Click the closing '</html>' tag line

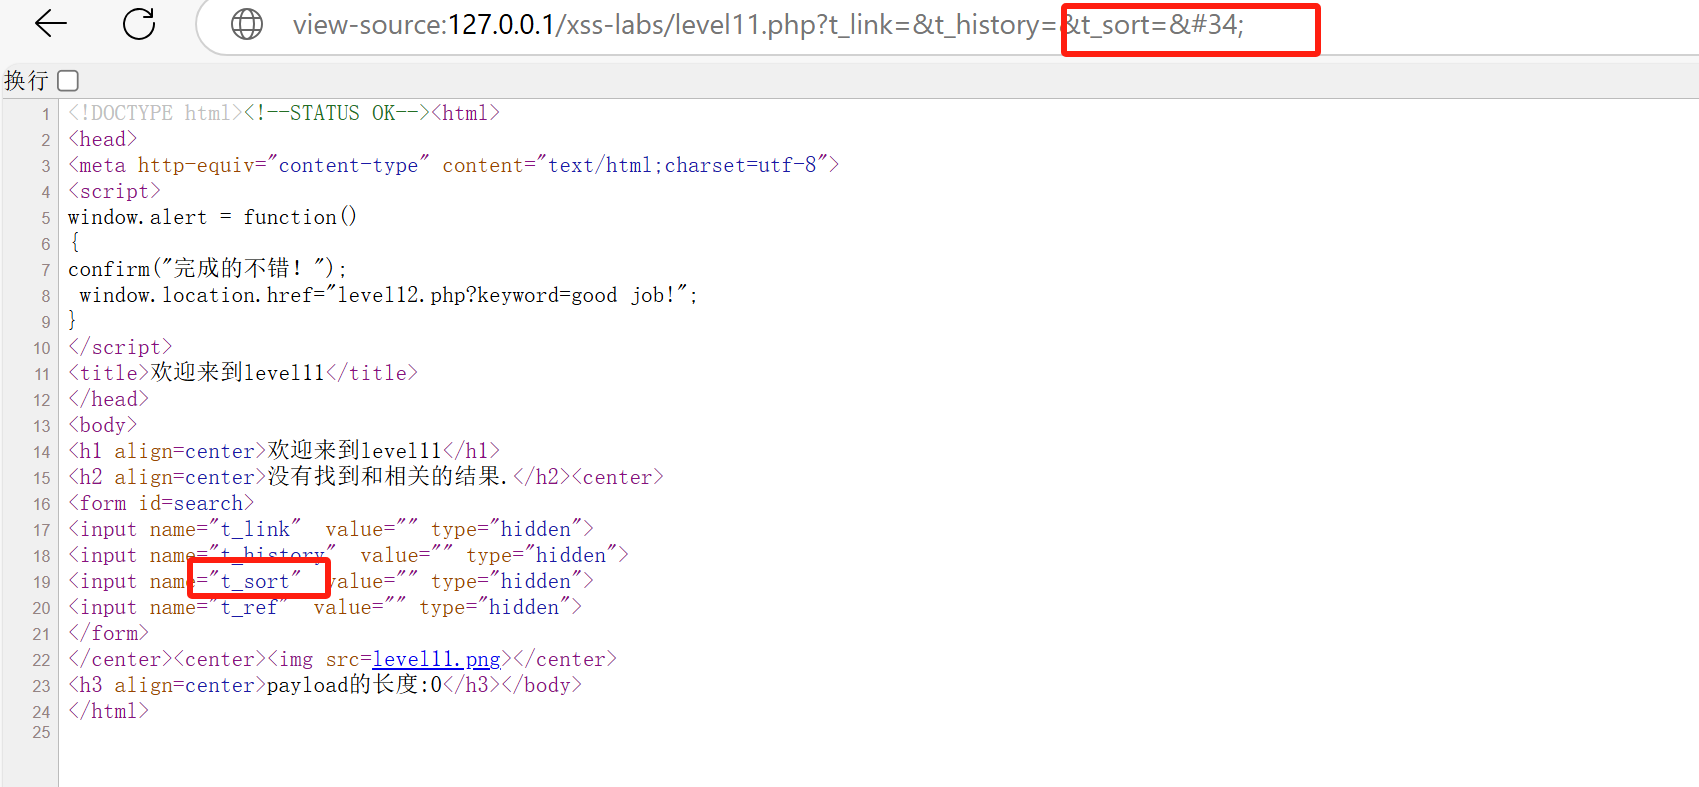coord(108,711)
